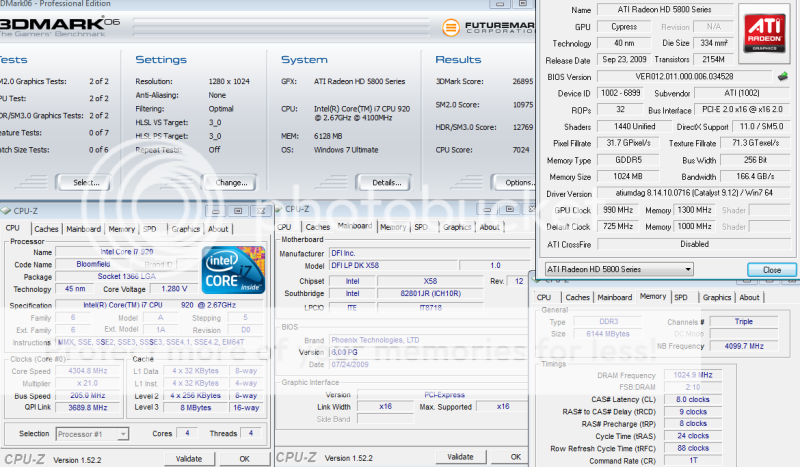Click CPU-Z title icon of motherboard window
Viewport: 800px width, 467px height.
pos(279,209)
